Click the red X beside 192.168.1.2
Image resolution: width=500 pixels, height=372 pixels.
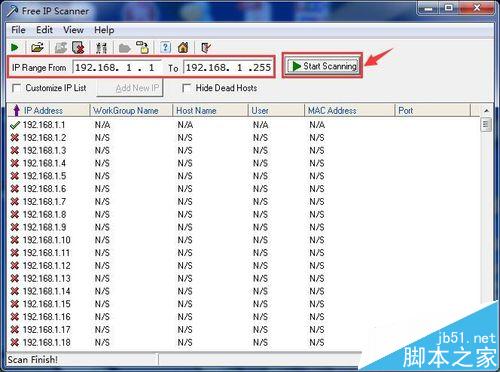pyautogui.click(x=15, y=138)
